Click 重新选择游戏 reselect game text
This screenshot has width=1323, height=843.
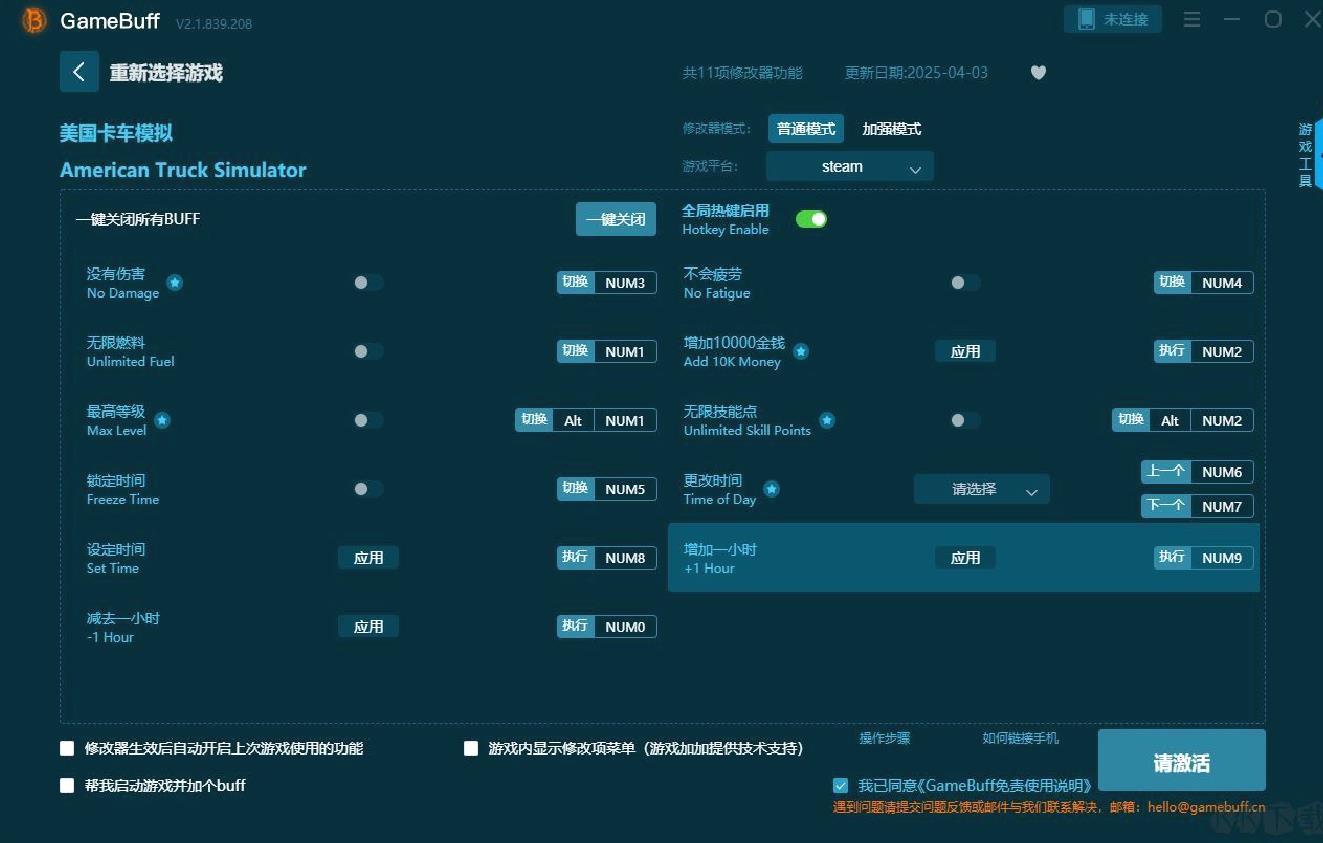166,73
